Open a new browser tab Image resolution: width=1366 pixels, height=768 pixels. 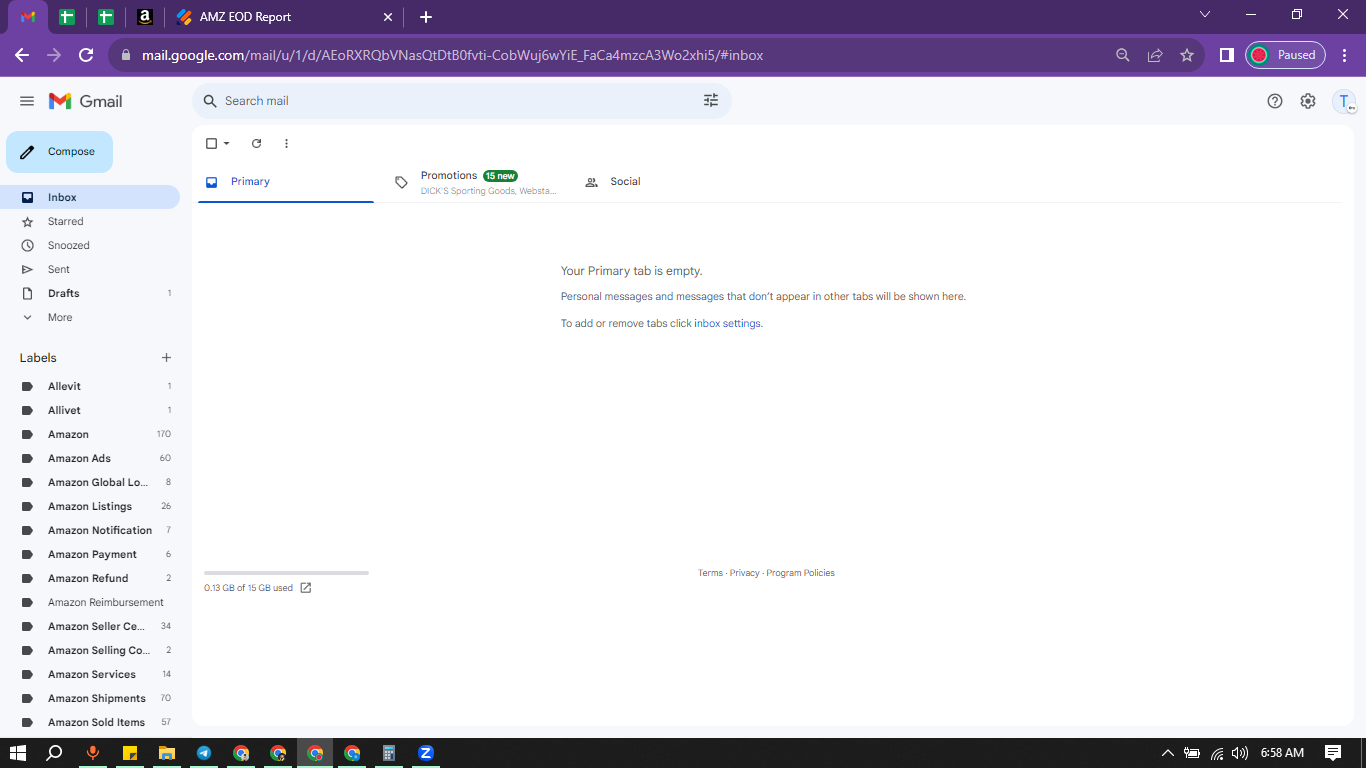click(426, 17)
